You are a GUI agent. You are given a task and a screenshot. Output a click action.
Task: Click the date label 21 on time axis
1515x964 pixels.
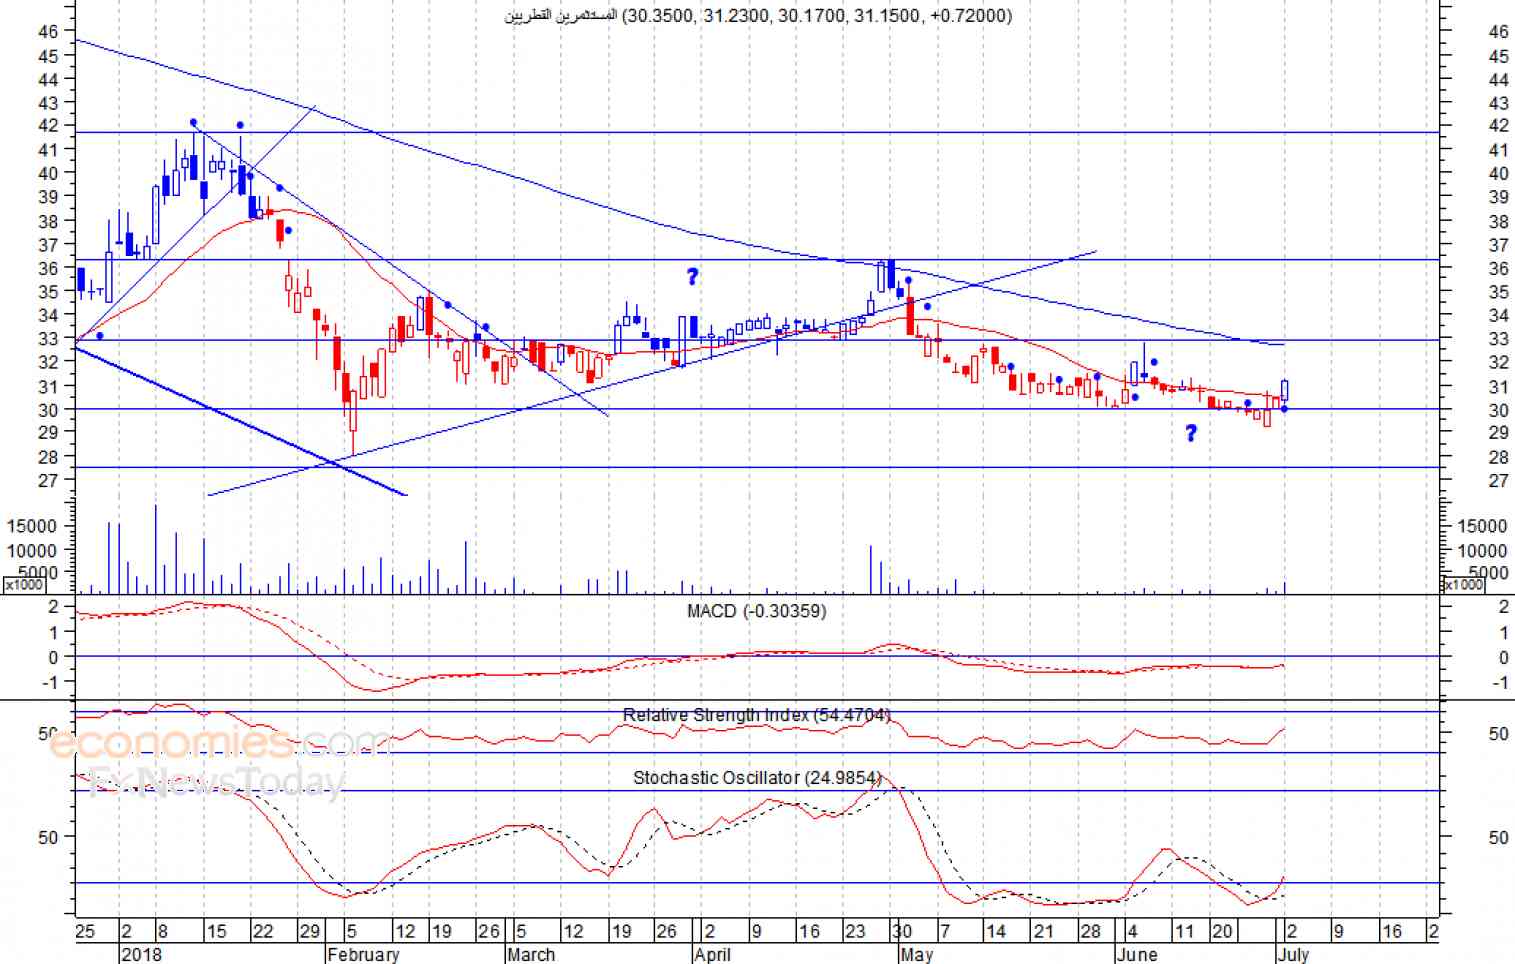coord(1043,931)
